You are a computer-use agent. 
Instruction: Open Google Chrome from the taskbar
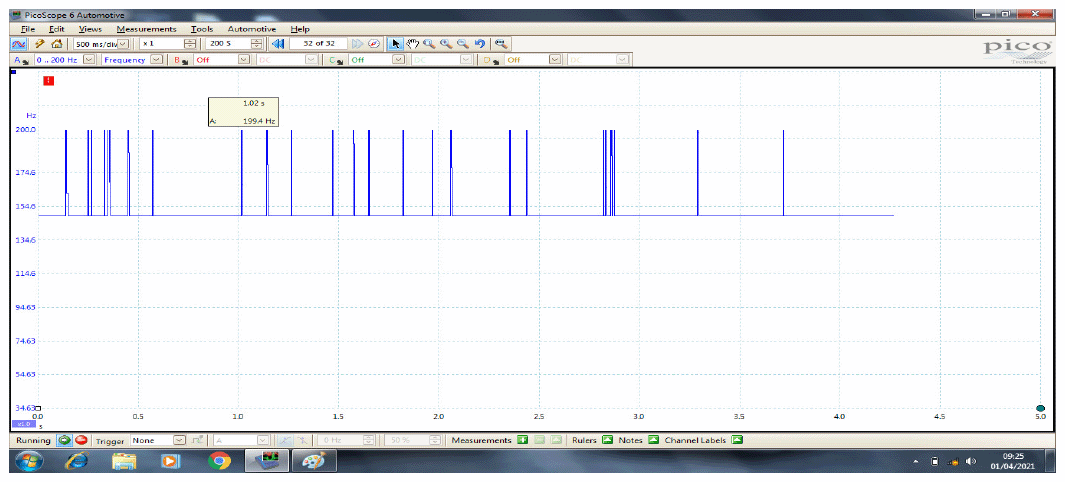[x=219, y=461]
